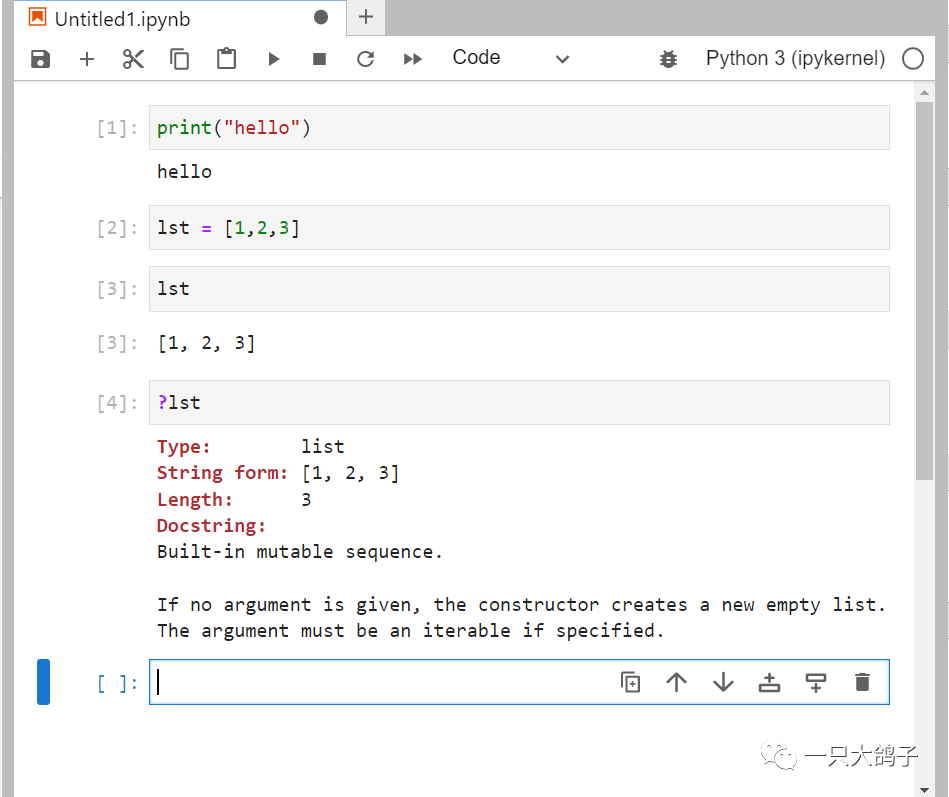Cut selected cell with scissors icon

pos(133,59)
